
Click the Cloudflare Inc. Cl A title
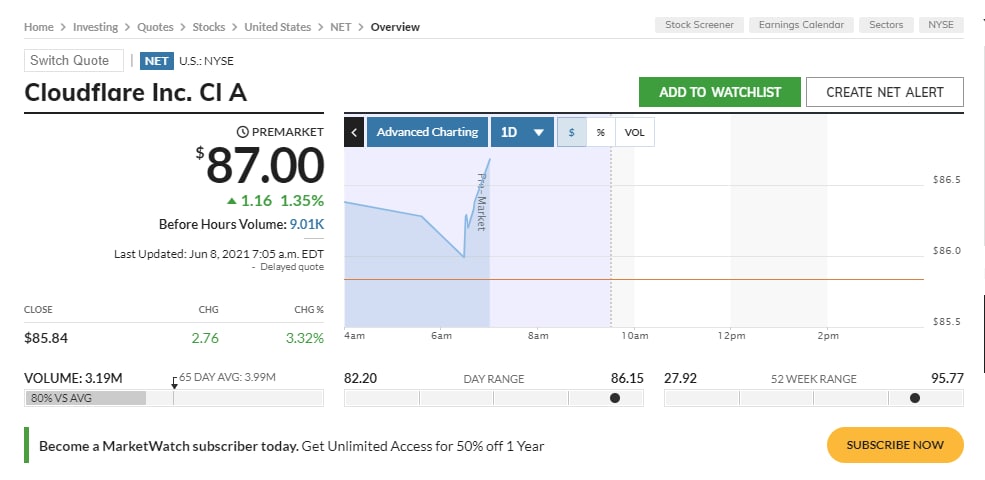point(135,92)
